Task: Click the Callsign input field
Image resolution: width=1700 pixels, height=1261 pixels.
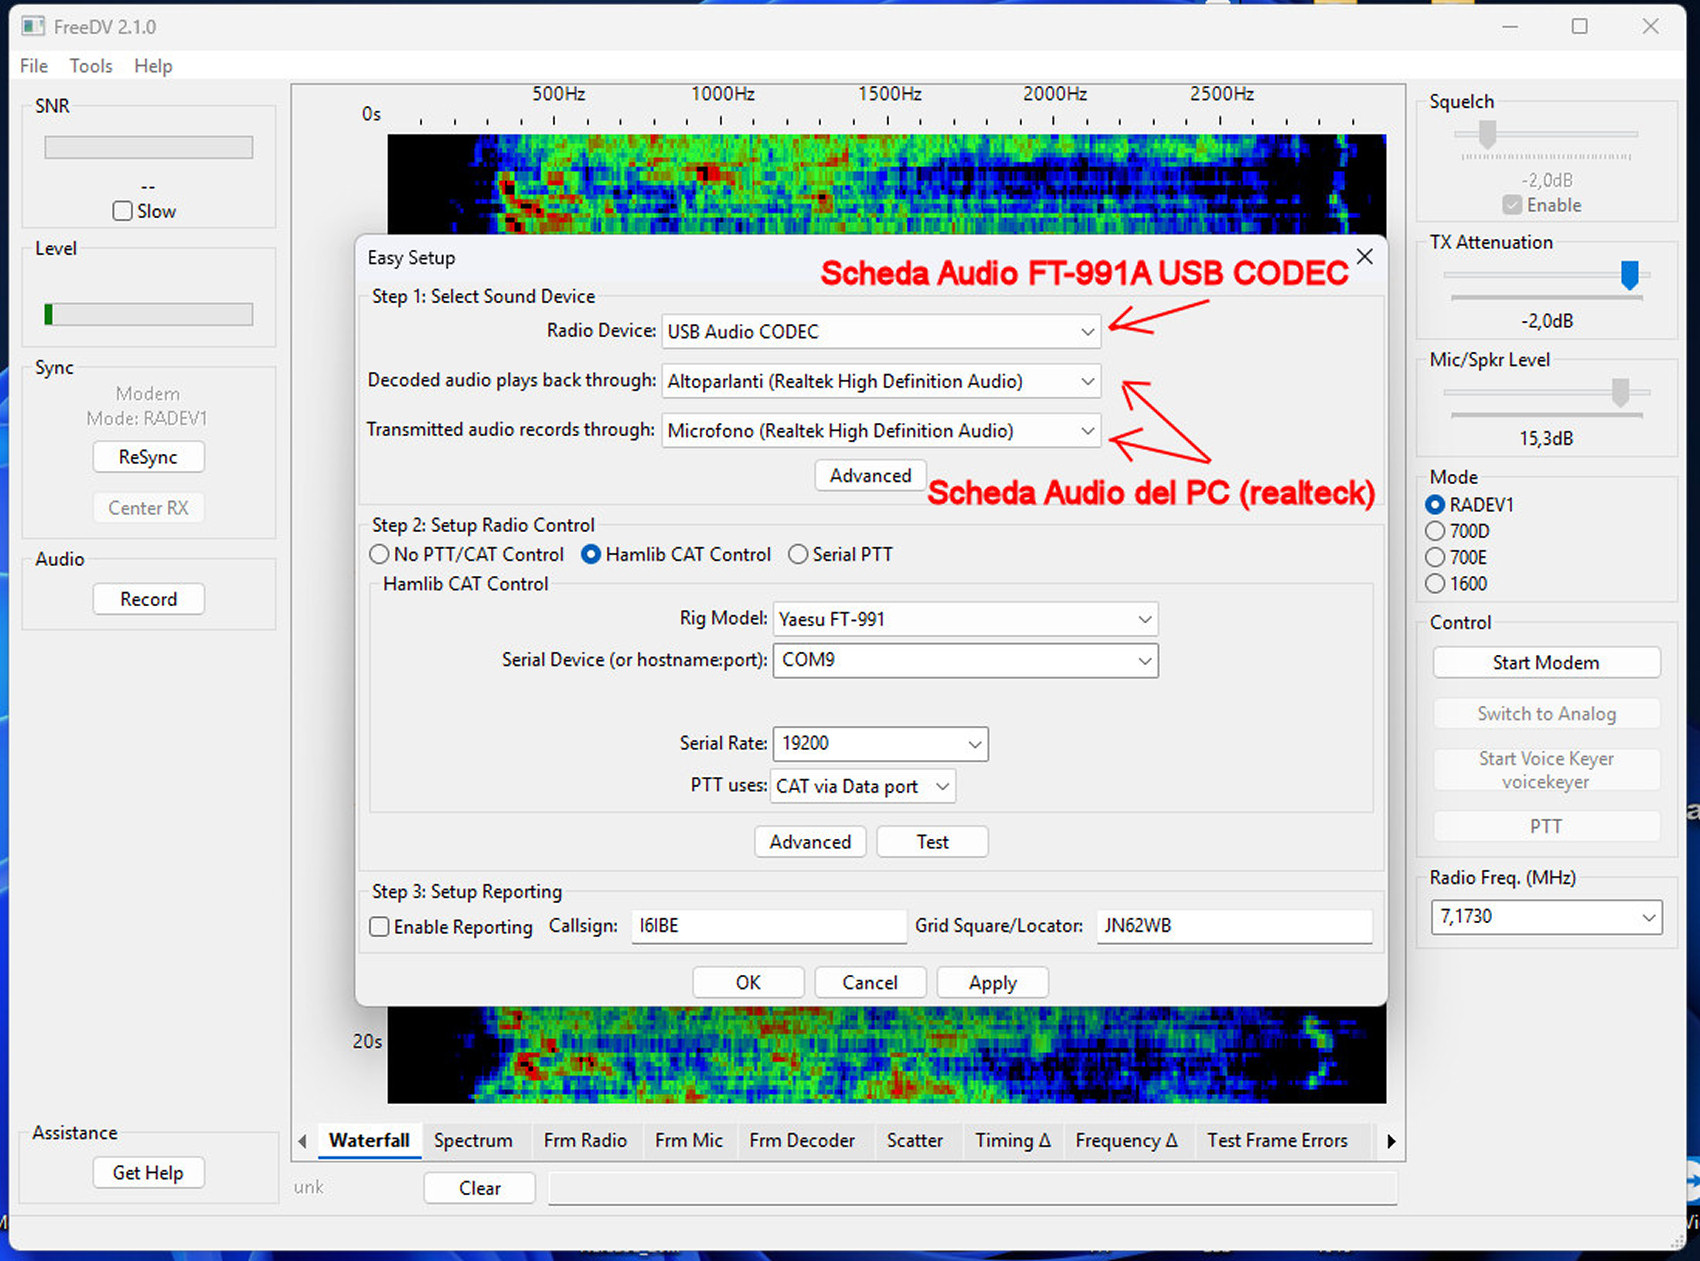Action: 767,926
